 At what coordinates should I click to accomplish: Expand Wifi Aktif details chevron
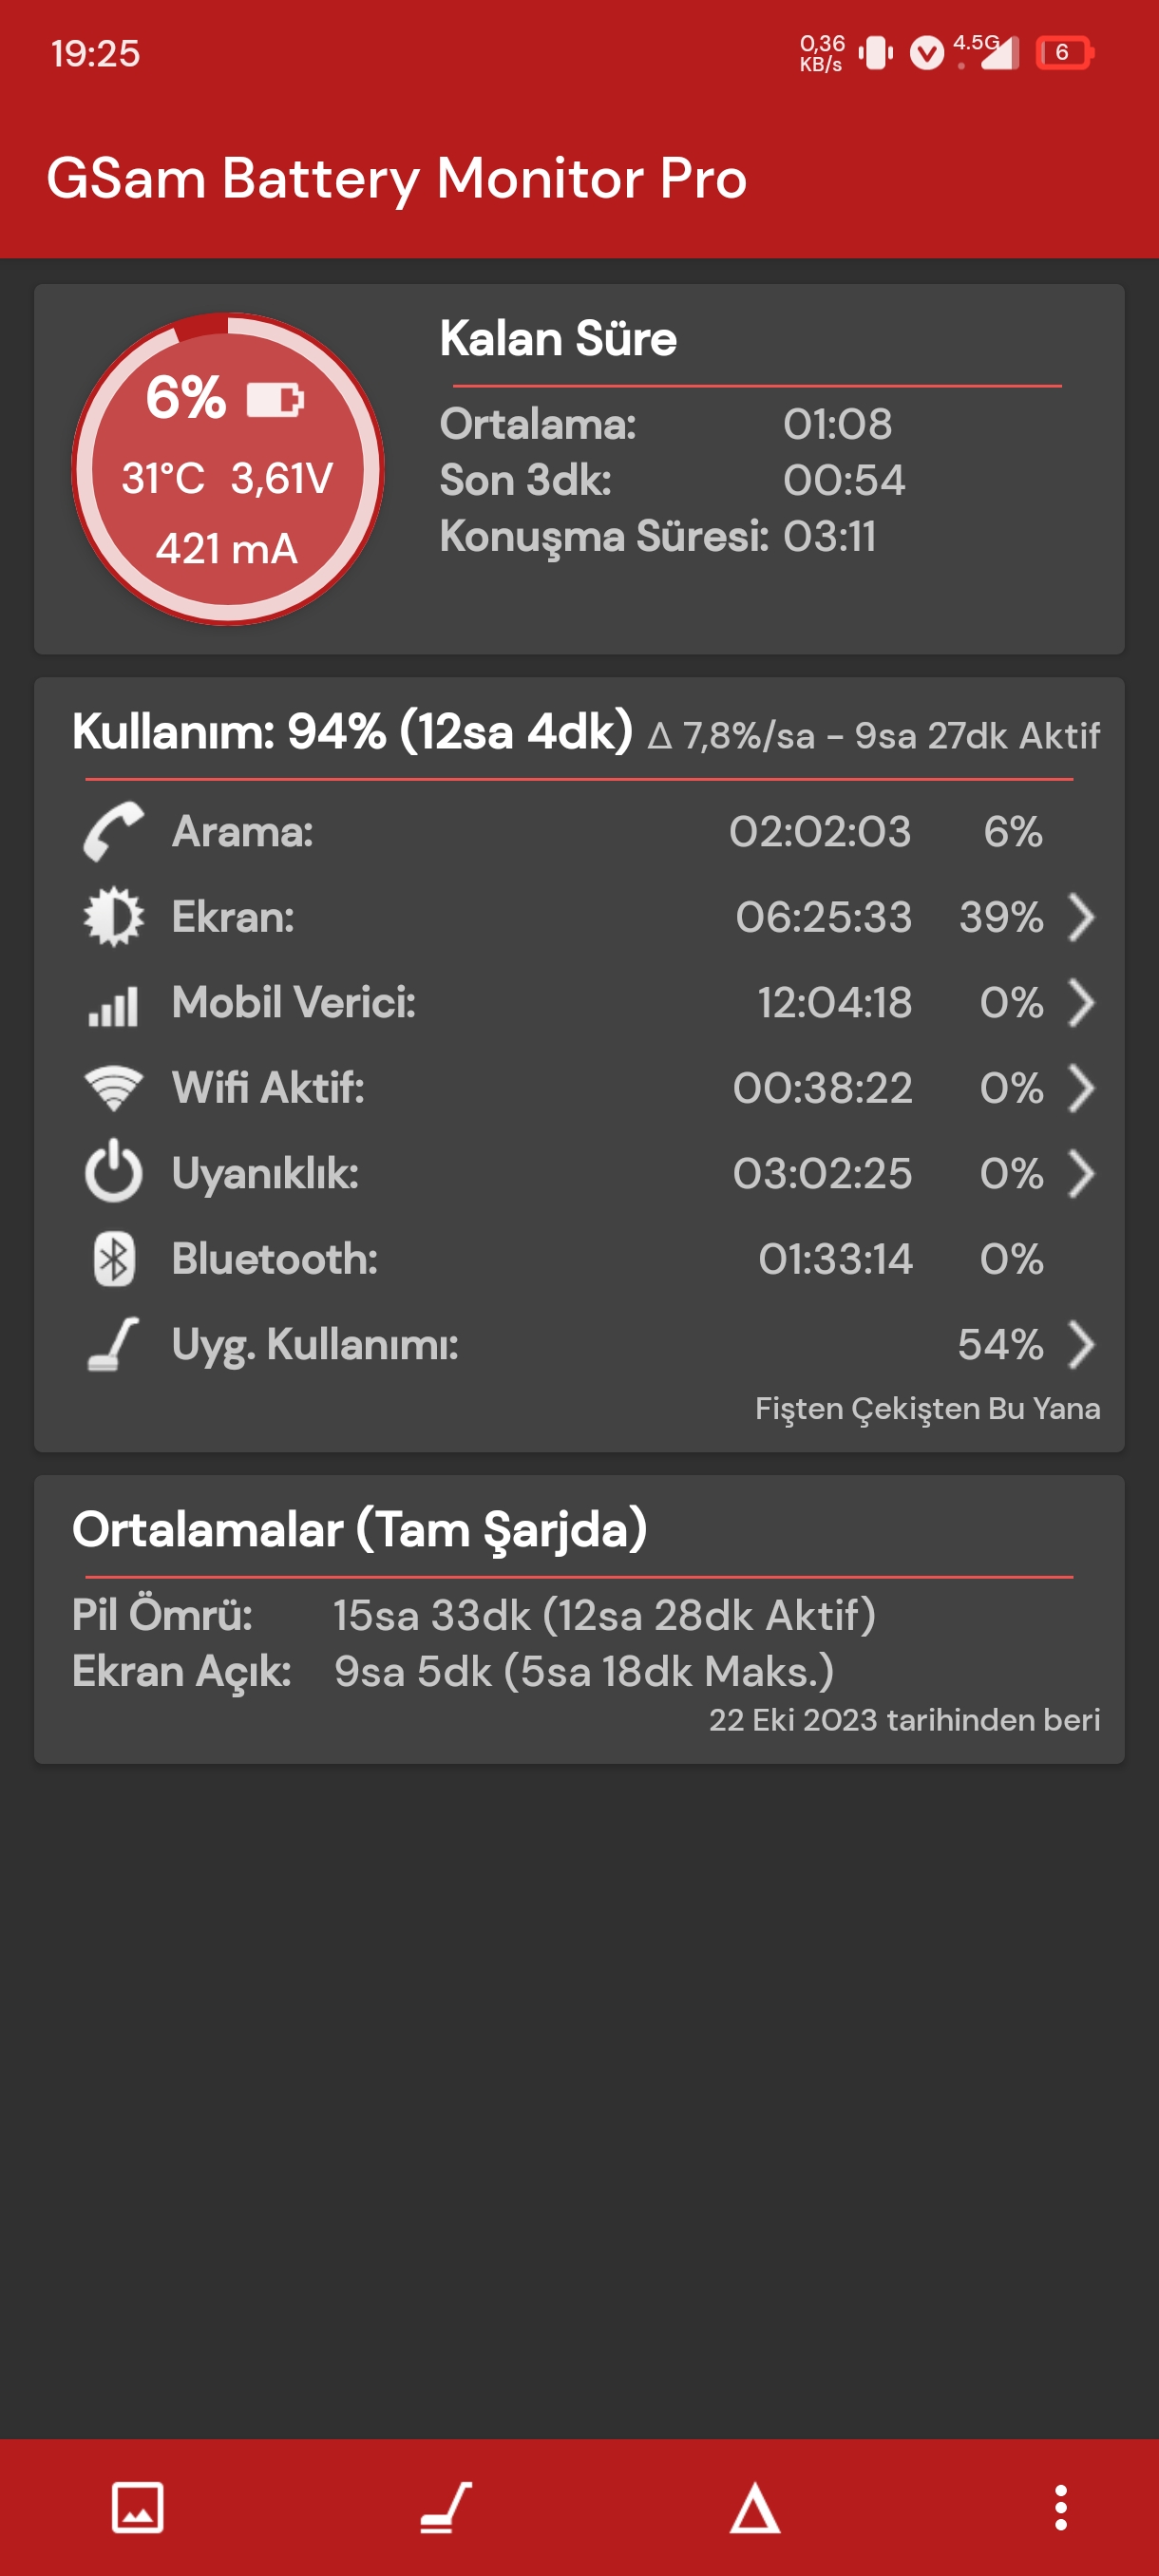click(x=1081, y=1088)
